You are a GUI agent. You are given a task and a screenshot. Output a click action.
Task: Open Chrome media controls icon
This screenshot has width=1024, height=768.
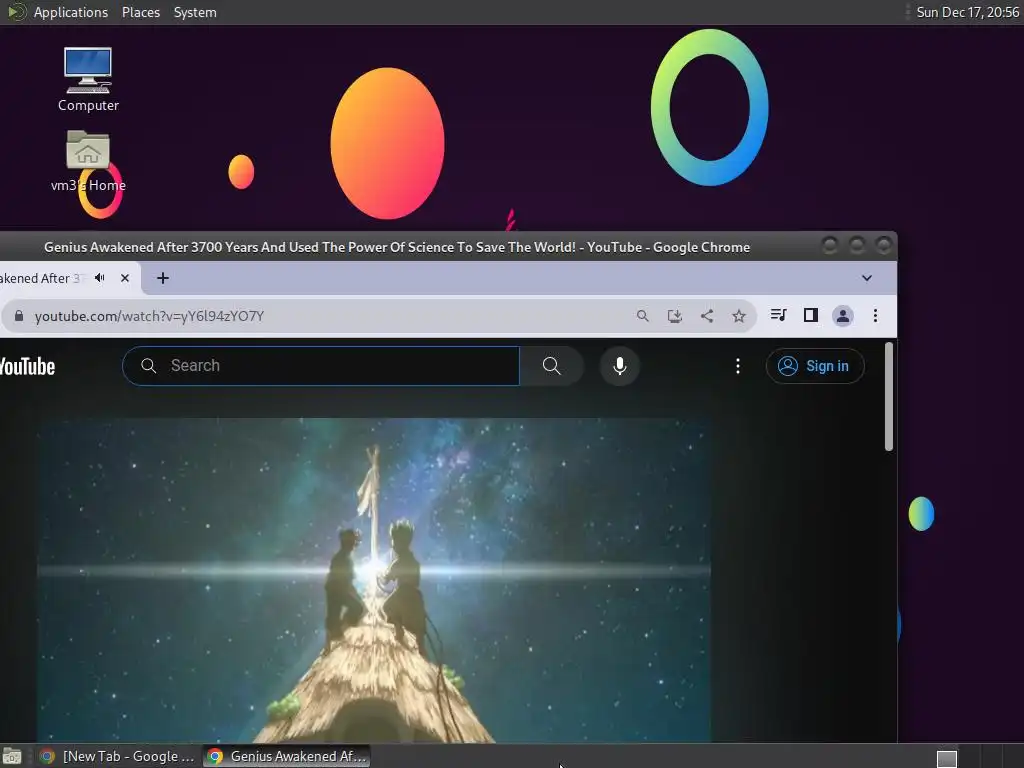tap(778, 315)
